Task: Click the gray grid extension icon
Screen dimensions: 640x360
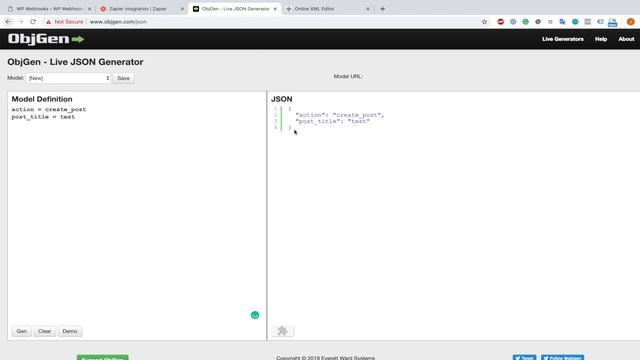Action: pos(587,22)
